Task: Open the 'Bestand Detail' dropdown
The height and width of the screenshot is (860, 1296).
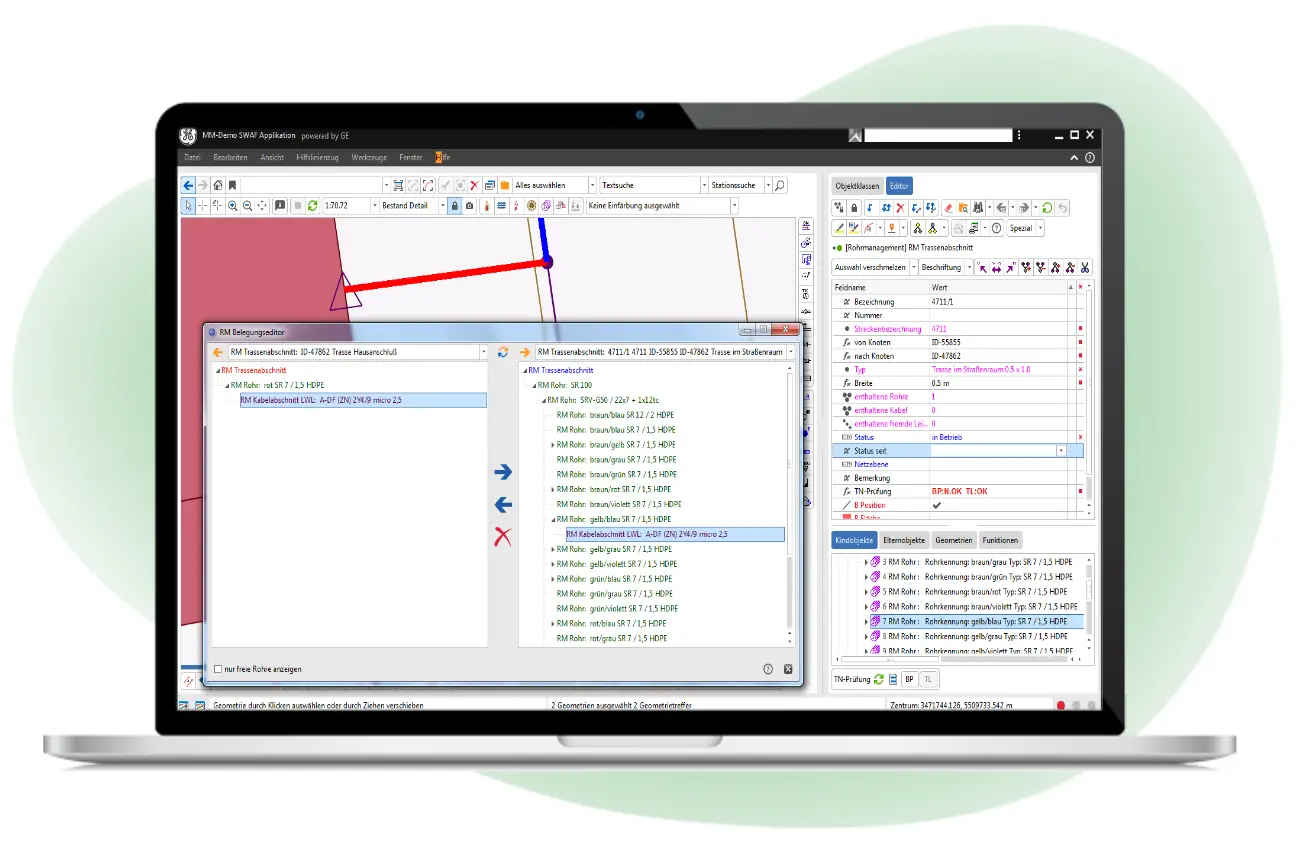Action: [442, 205]
